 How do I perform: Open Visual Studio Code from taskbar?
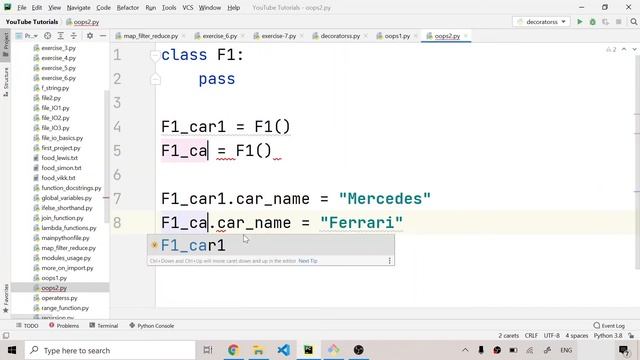(283, 350)
